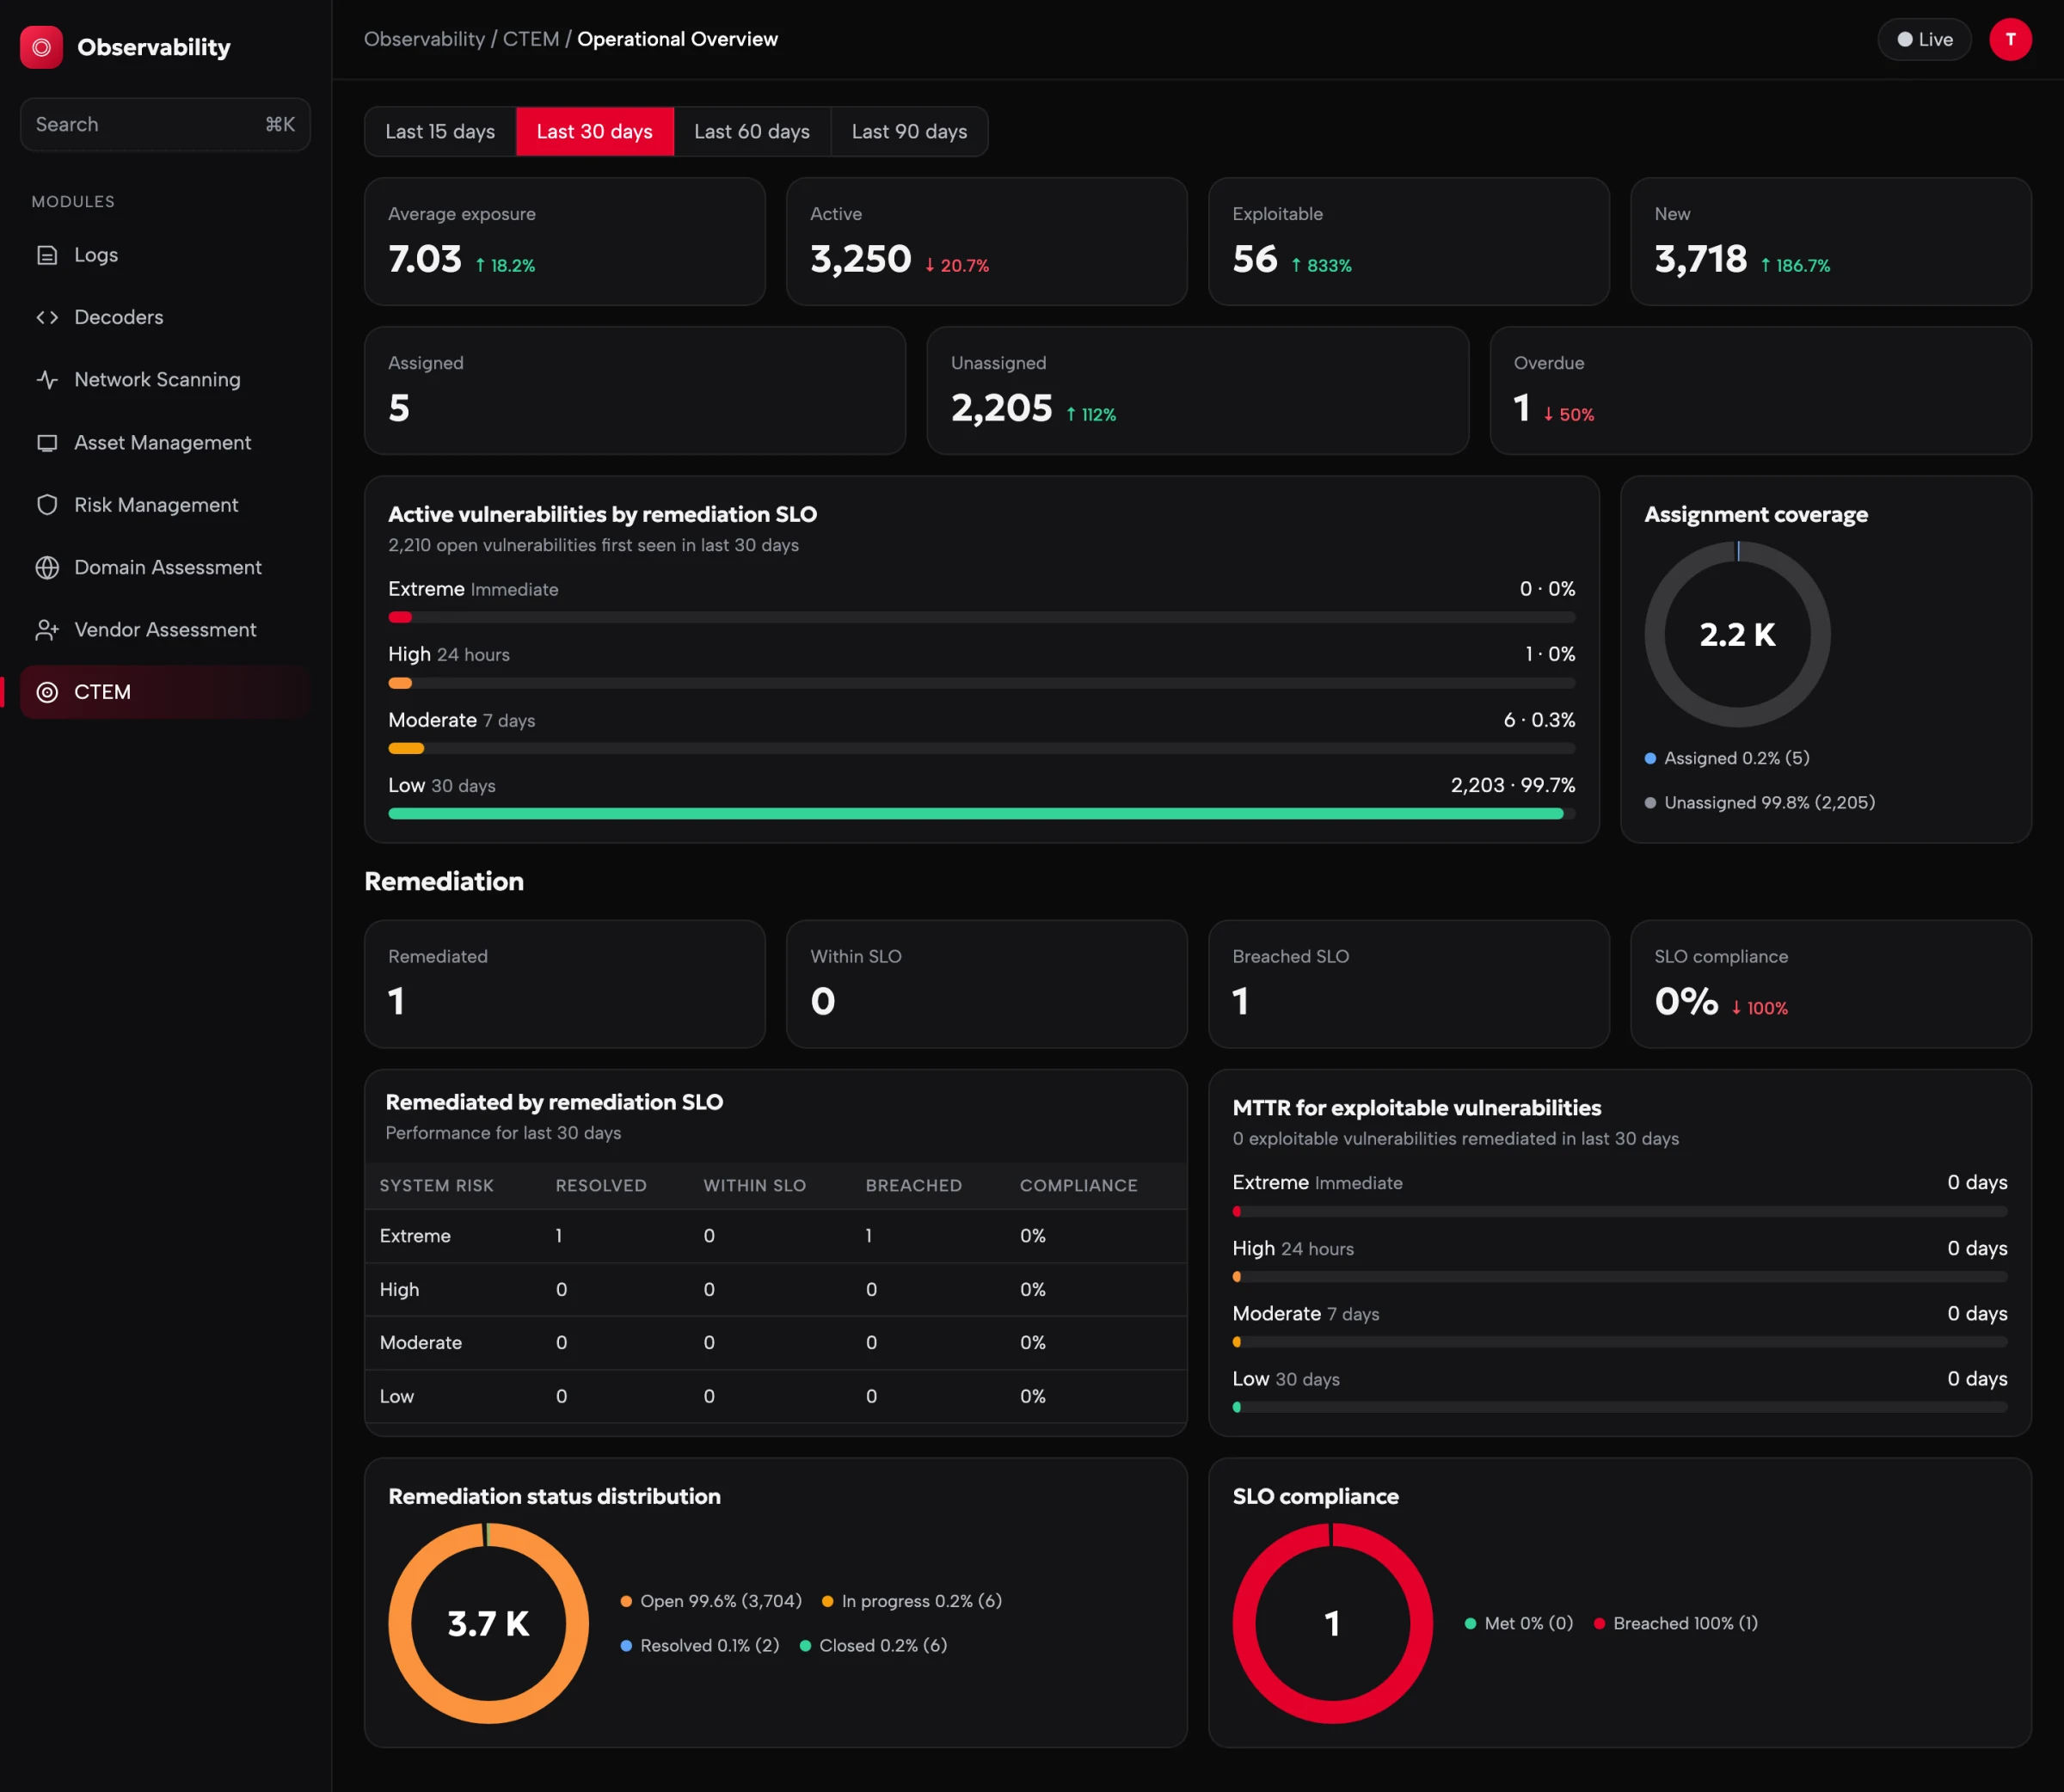Image resolution: width=2064 pixels, height=1792 pixels.
Task: Toggle the Live status indicator
Action: pyautogui.click(x=1924, y=40)
